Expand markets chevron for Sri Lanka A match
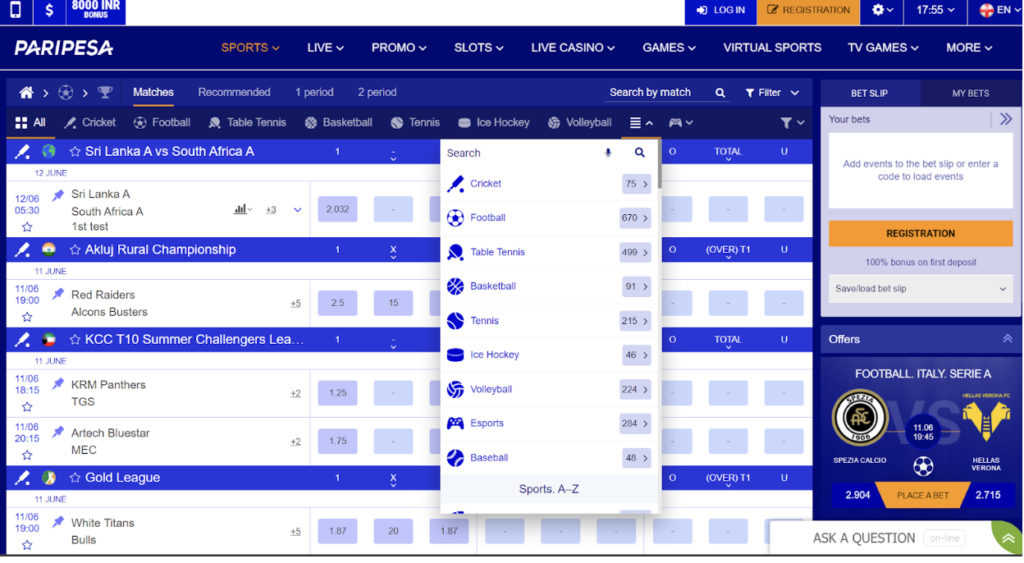 pos(297,210)
